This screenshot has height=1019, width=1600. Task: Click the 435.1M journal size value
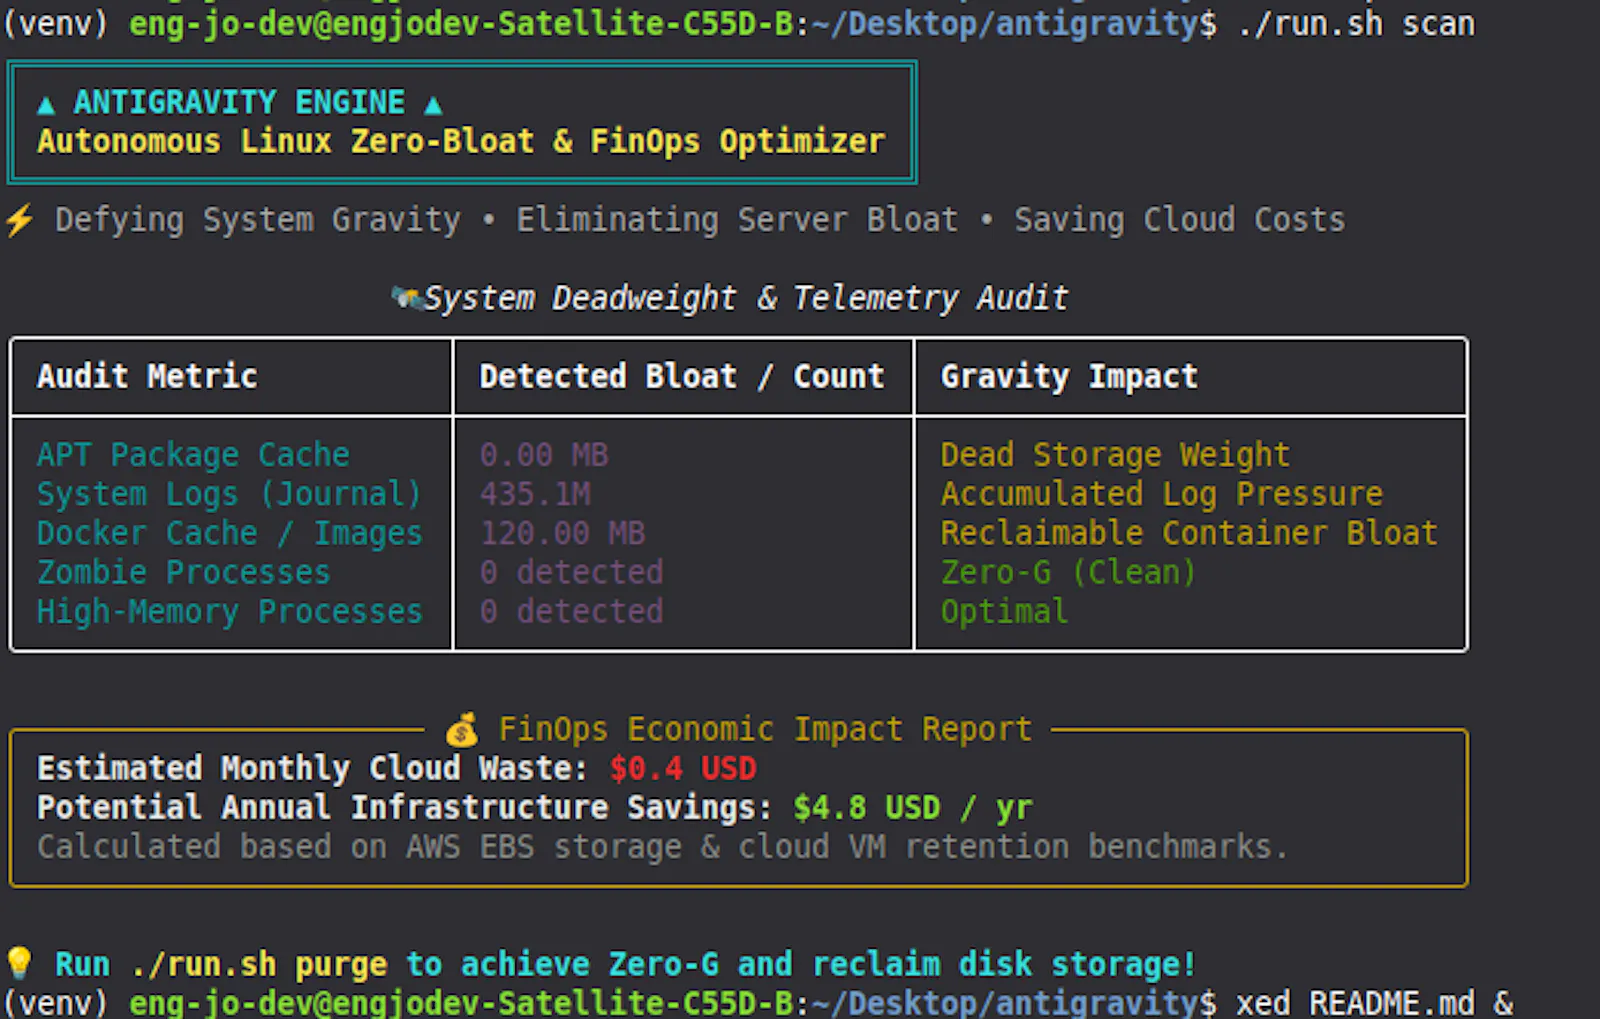[535, 494]
